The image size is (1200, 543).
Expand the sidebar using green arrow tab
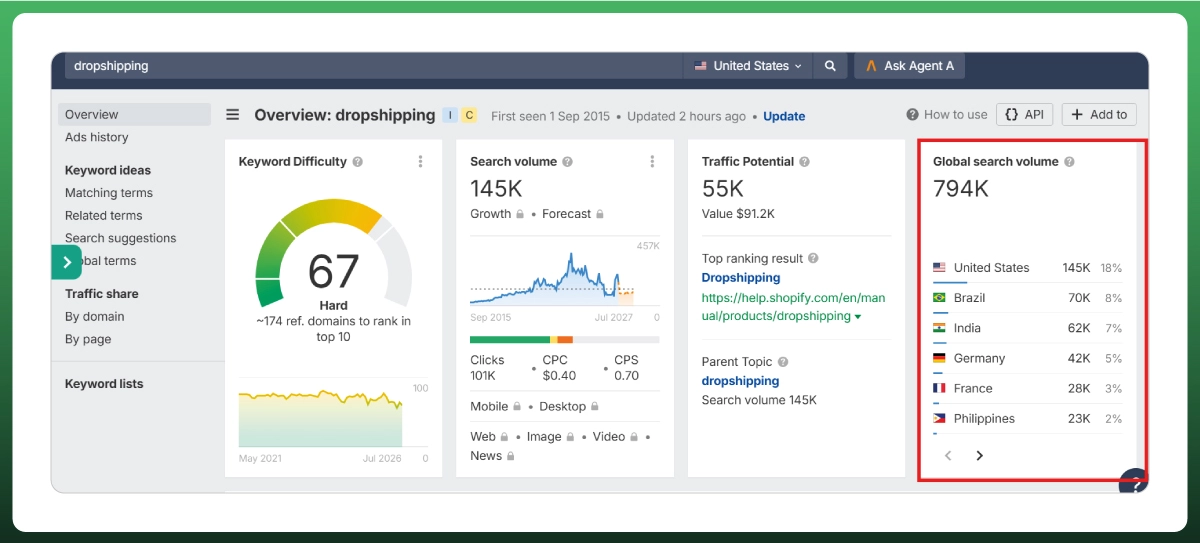pyautogui.click(x=66, y=262)
